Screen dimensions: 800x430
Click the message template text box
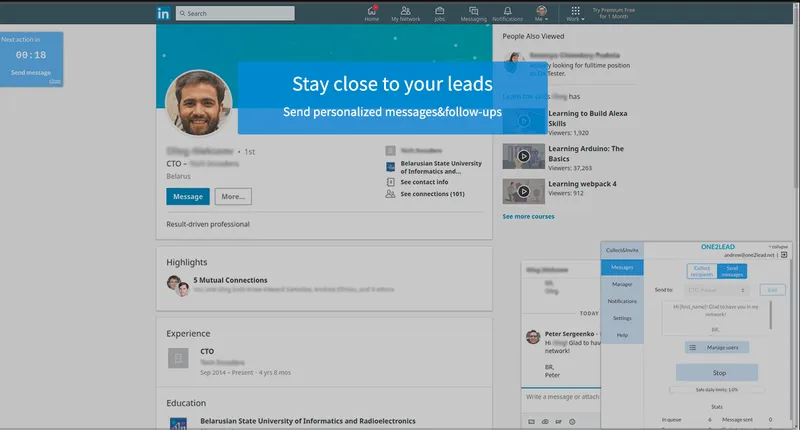click(715, 318)
